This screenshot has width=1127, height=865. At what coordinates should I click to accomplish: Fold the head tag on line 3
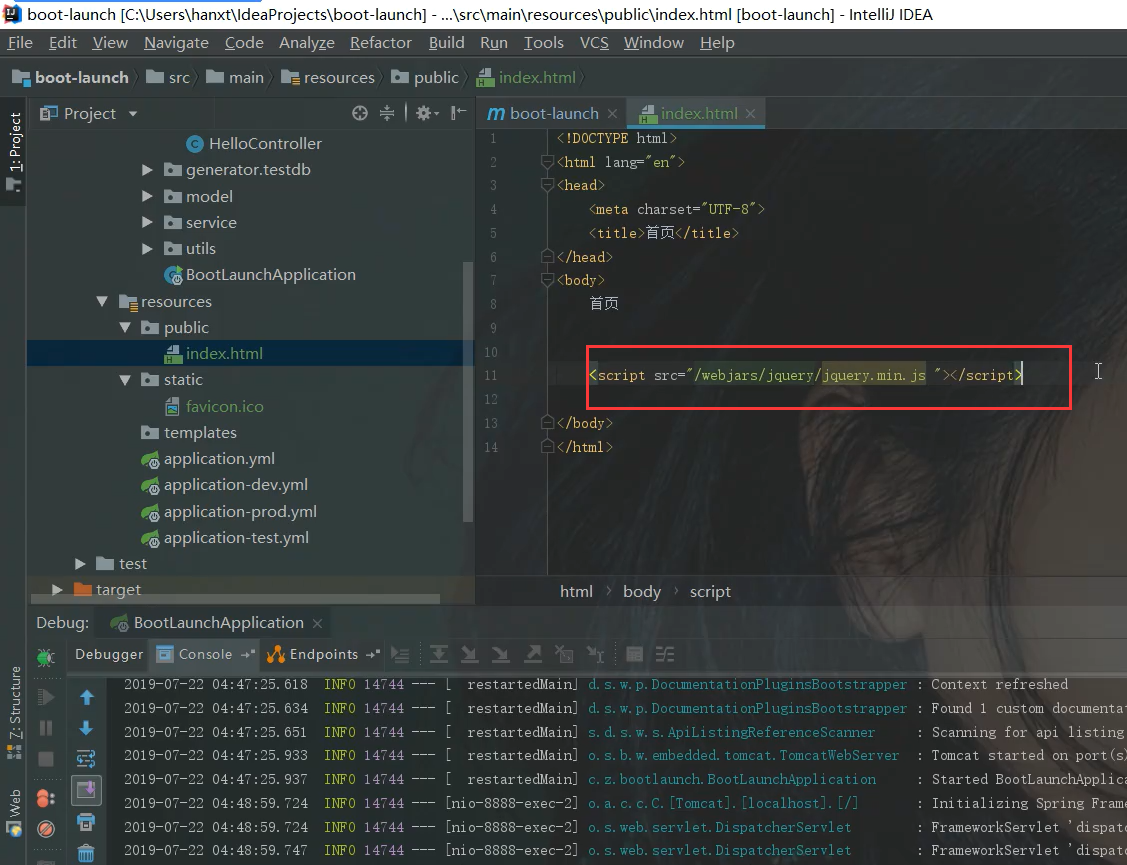tap(547, 186)
